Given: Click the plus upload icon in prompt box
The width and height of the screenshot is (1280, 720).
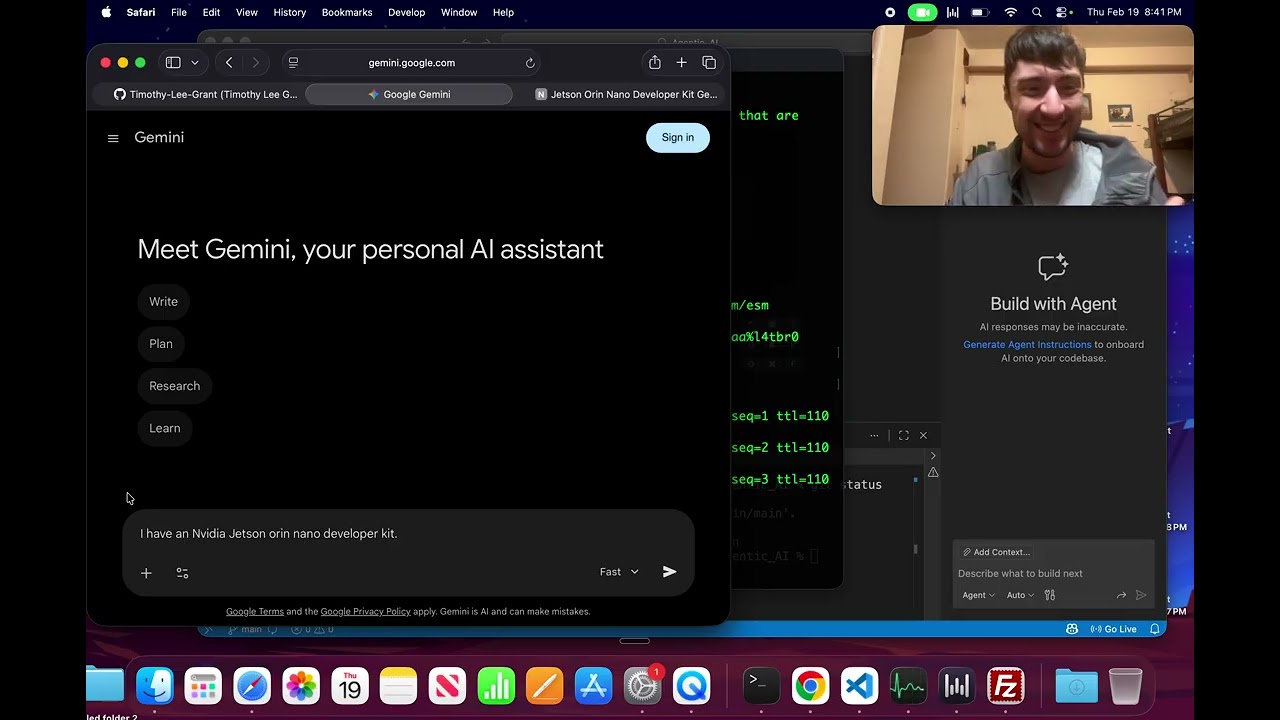Looking at the screenshot, I should click(x=146, y=573).
